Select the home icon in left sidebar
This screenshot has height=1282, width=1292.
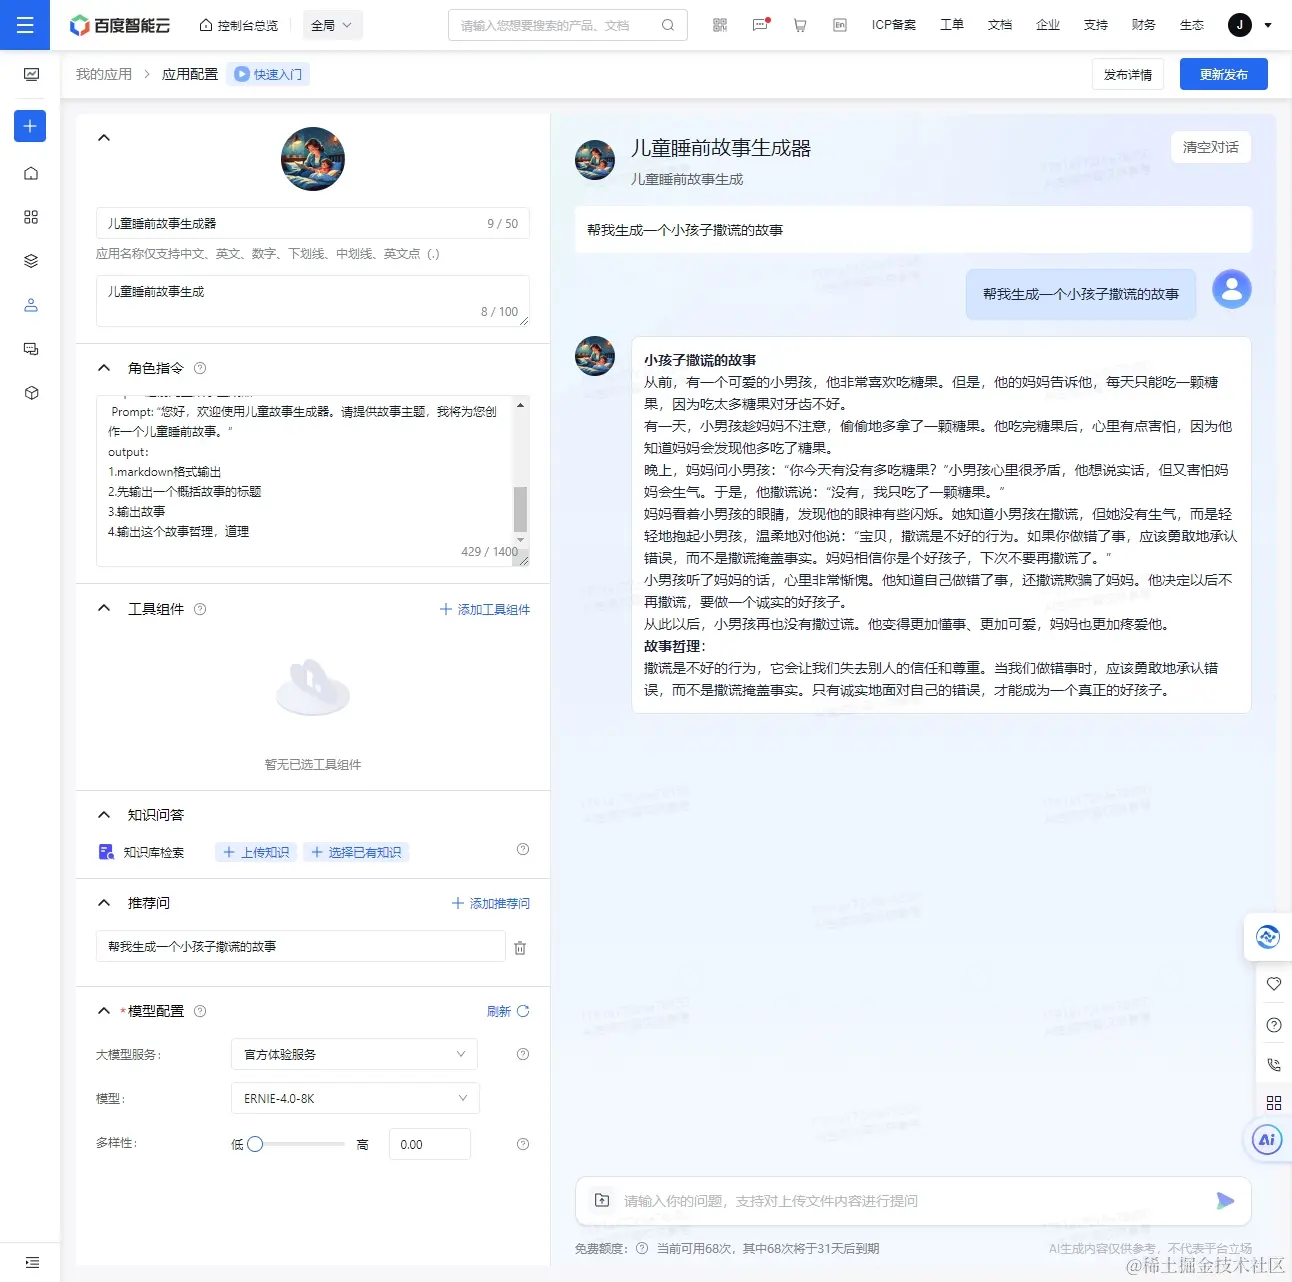point(30,172)
